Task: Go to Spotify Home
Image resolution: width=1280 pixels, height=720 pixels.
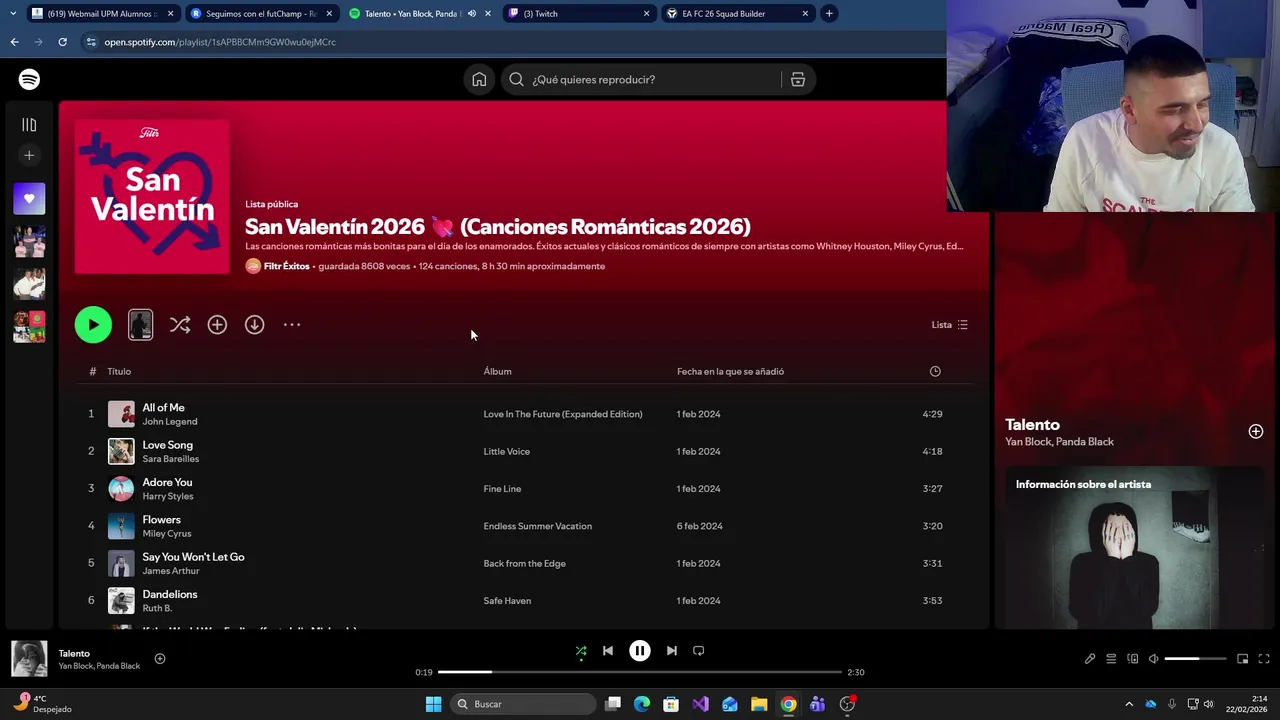Action: tap(479, 79)
